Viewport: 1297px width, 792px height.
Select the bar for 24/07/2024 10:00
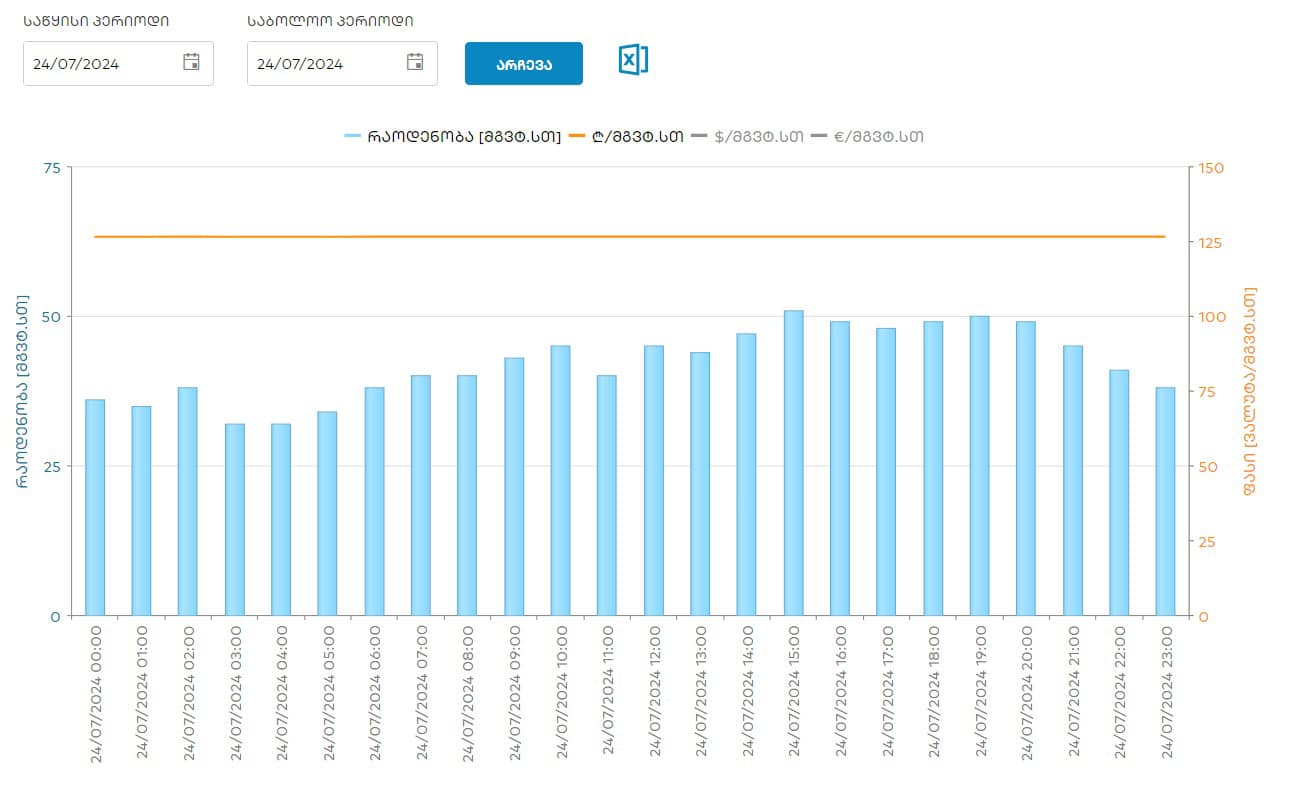560,480
